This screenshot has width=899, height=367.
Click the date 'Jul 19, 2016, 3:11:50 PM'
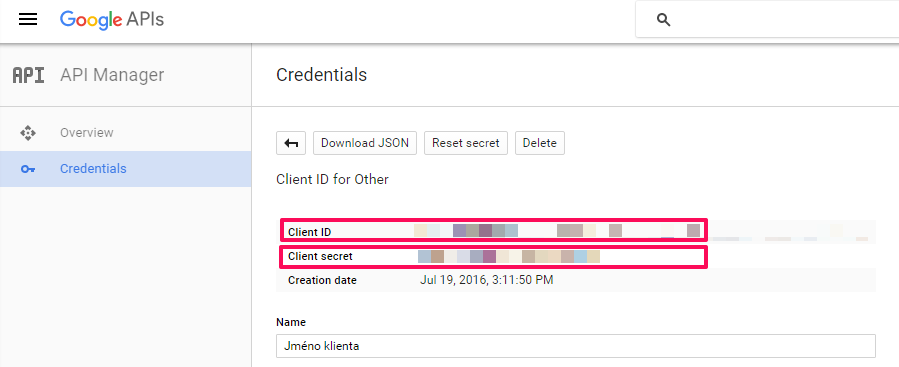coord(487,280)
